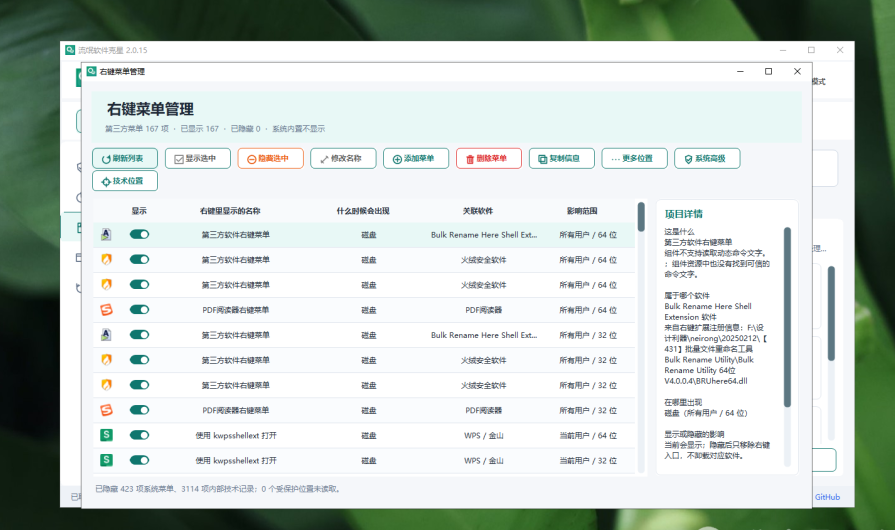895x530 pixels.
Task: Click the 技术位置 crosshair button
Action: pyautogui.click(x=125, y=181)
